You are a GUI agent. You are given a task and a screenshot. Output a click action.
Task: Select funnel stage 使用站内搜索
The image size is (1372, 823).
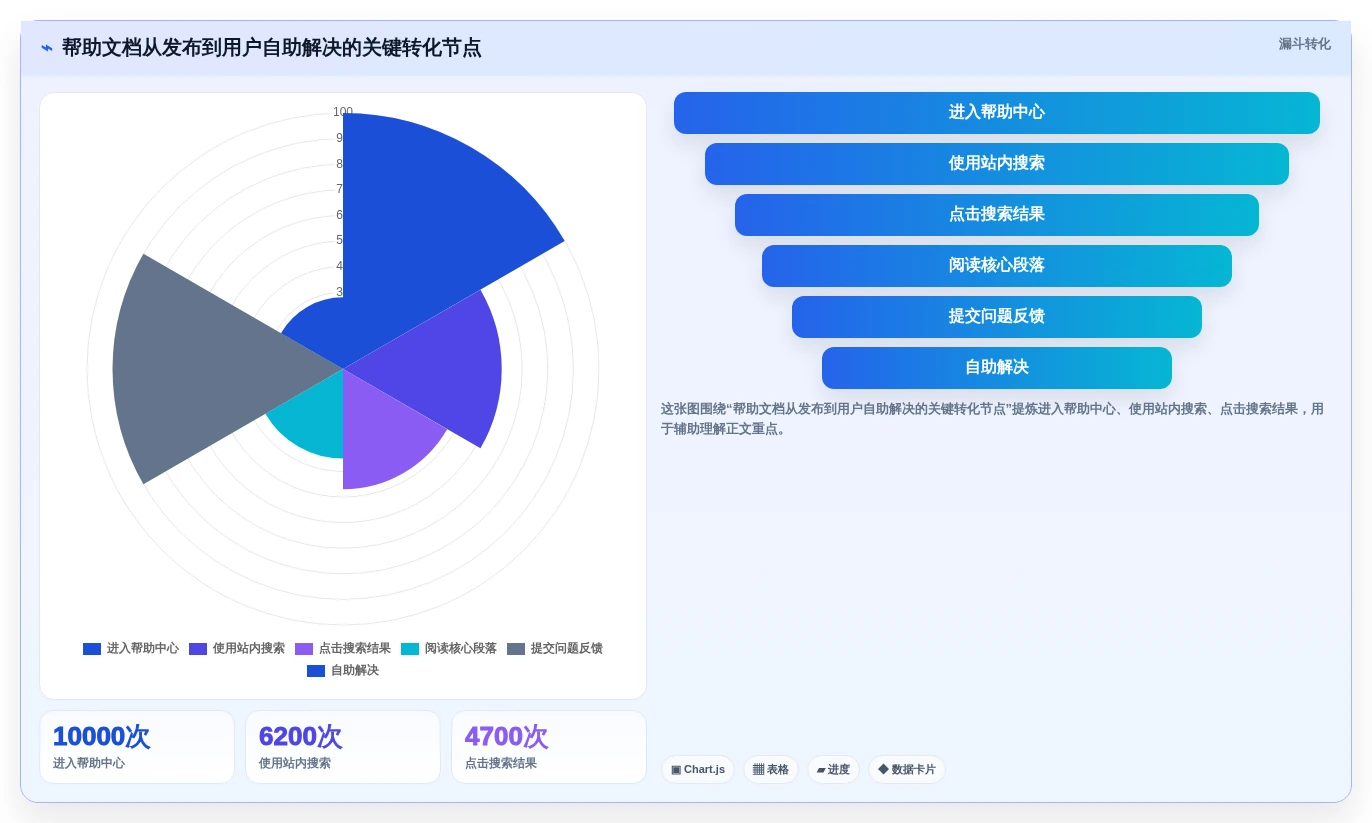pos(997,164)
